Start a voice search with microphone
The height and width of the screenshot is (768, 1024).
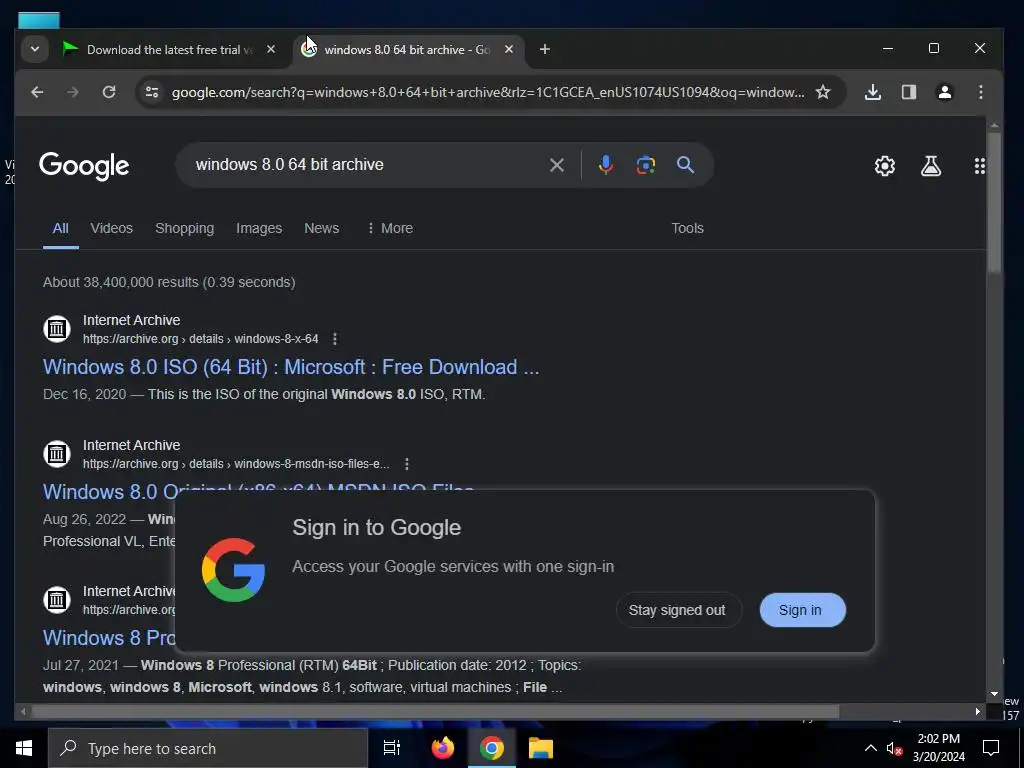[605, 165]
